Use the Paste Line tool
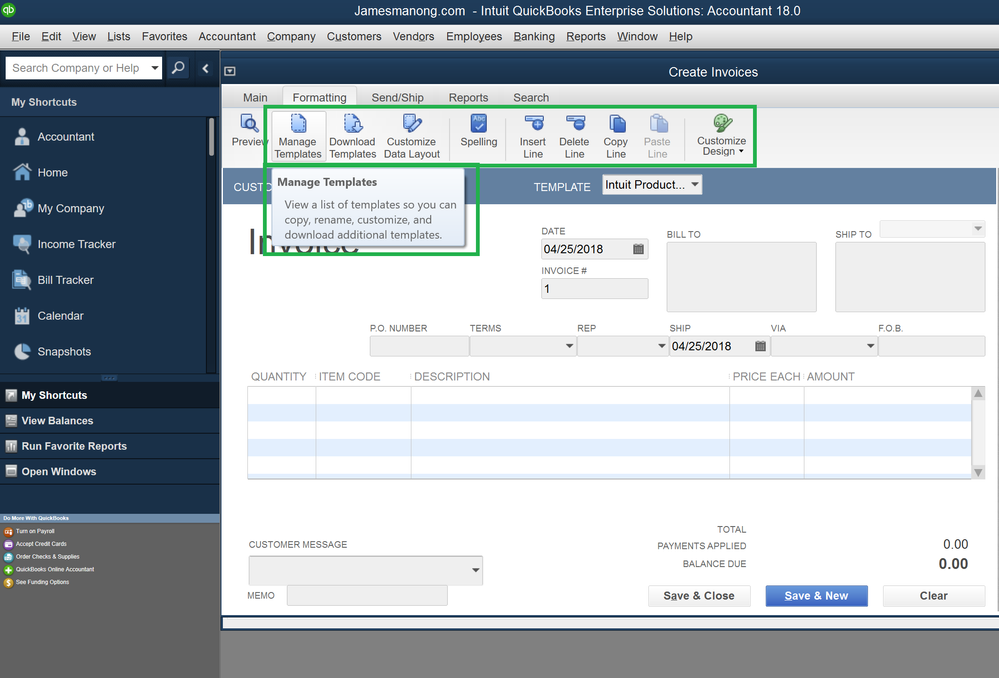999x678 pixels. click(657, 133)
